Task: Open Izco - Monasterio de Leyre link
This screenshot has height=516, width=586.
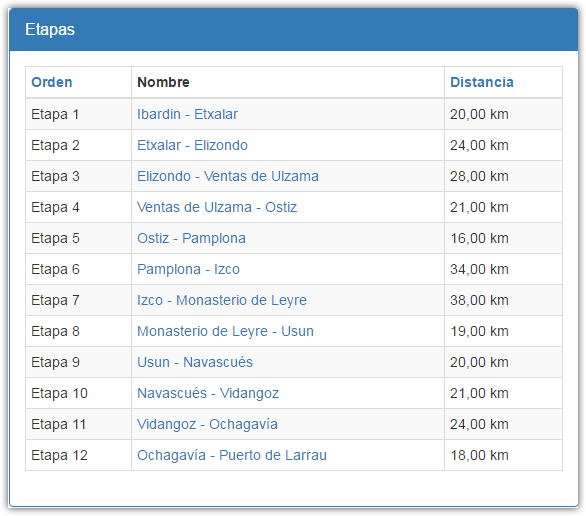Action: tap(222, 300)
